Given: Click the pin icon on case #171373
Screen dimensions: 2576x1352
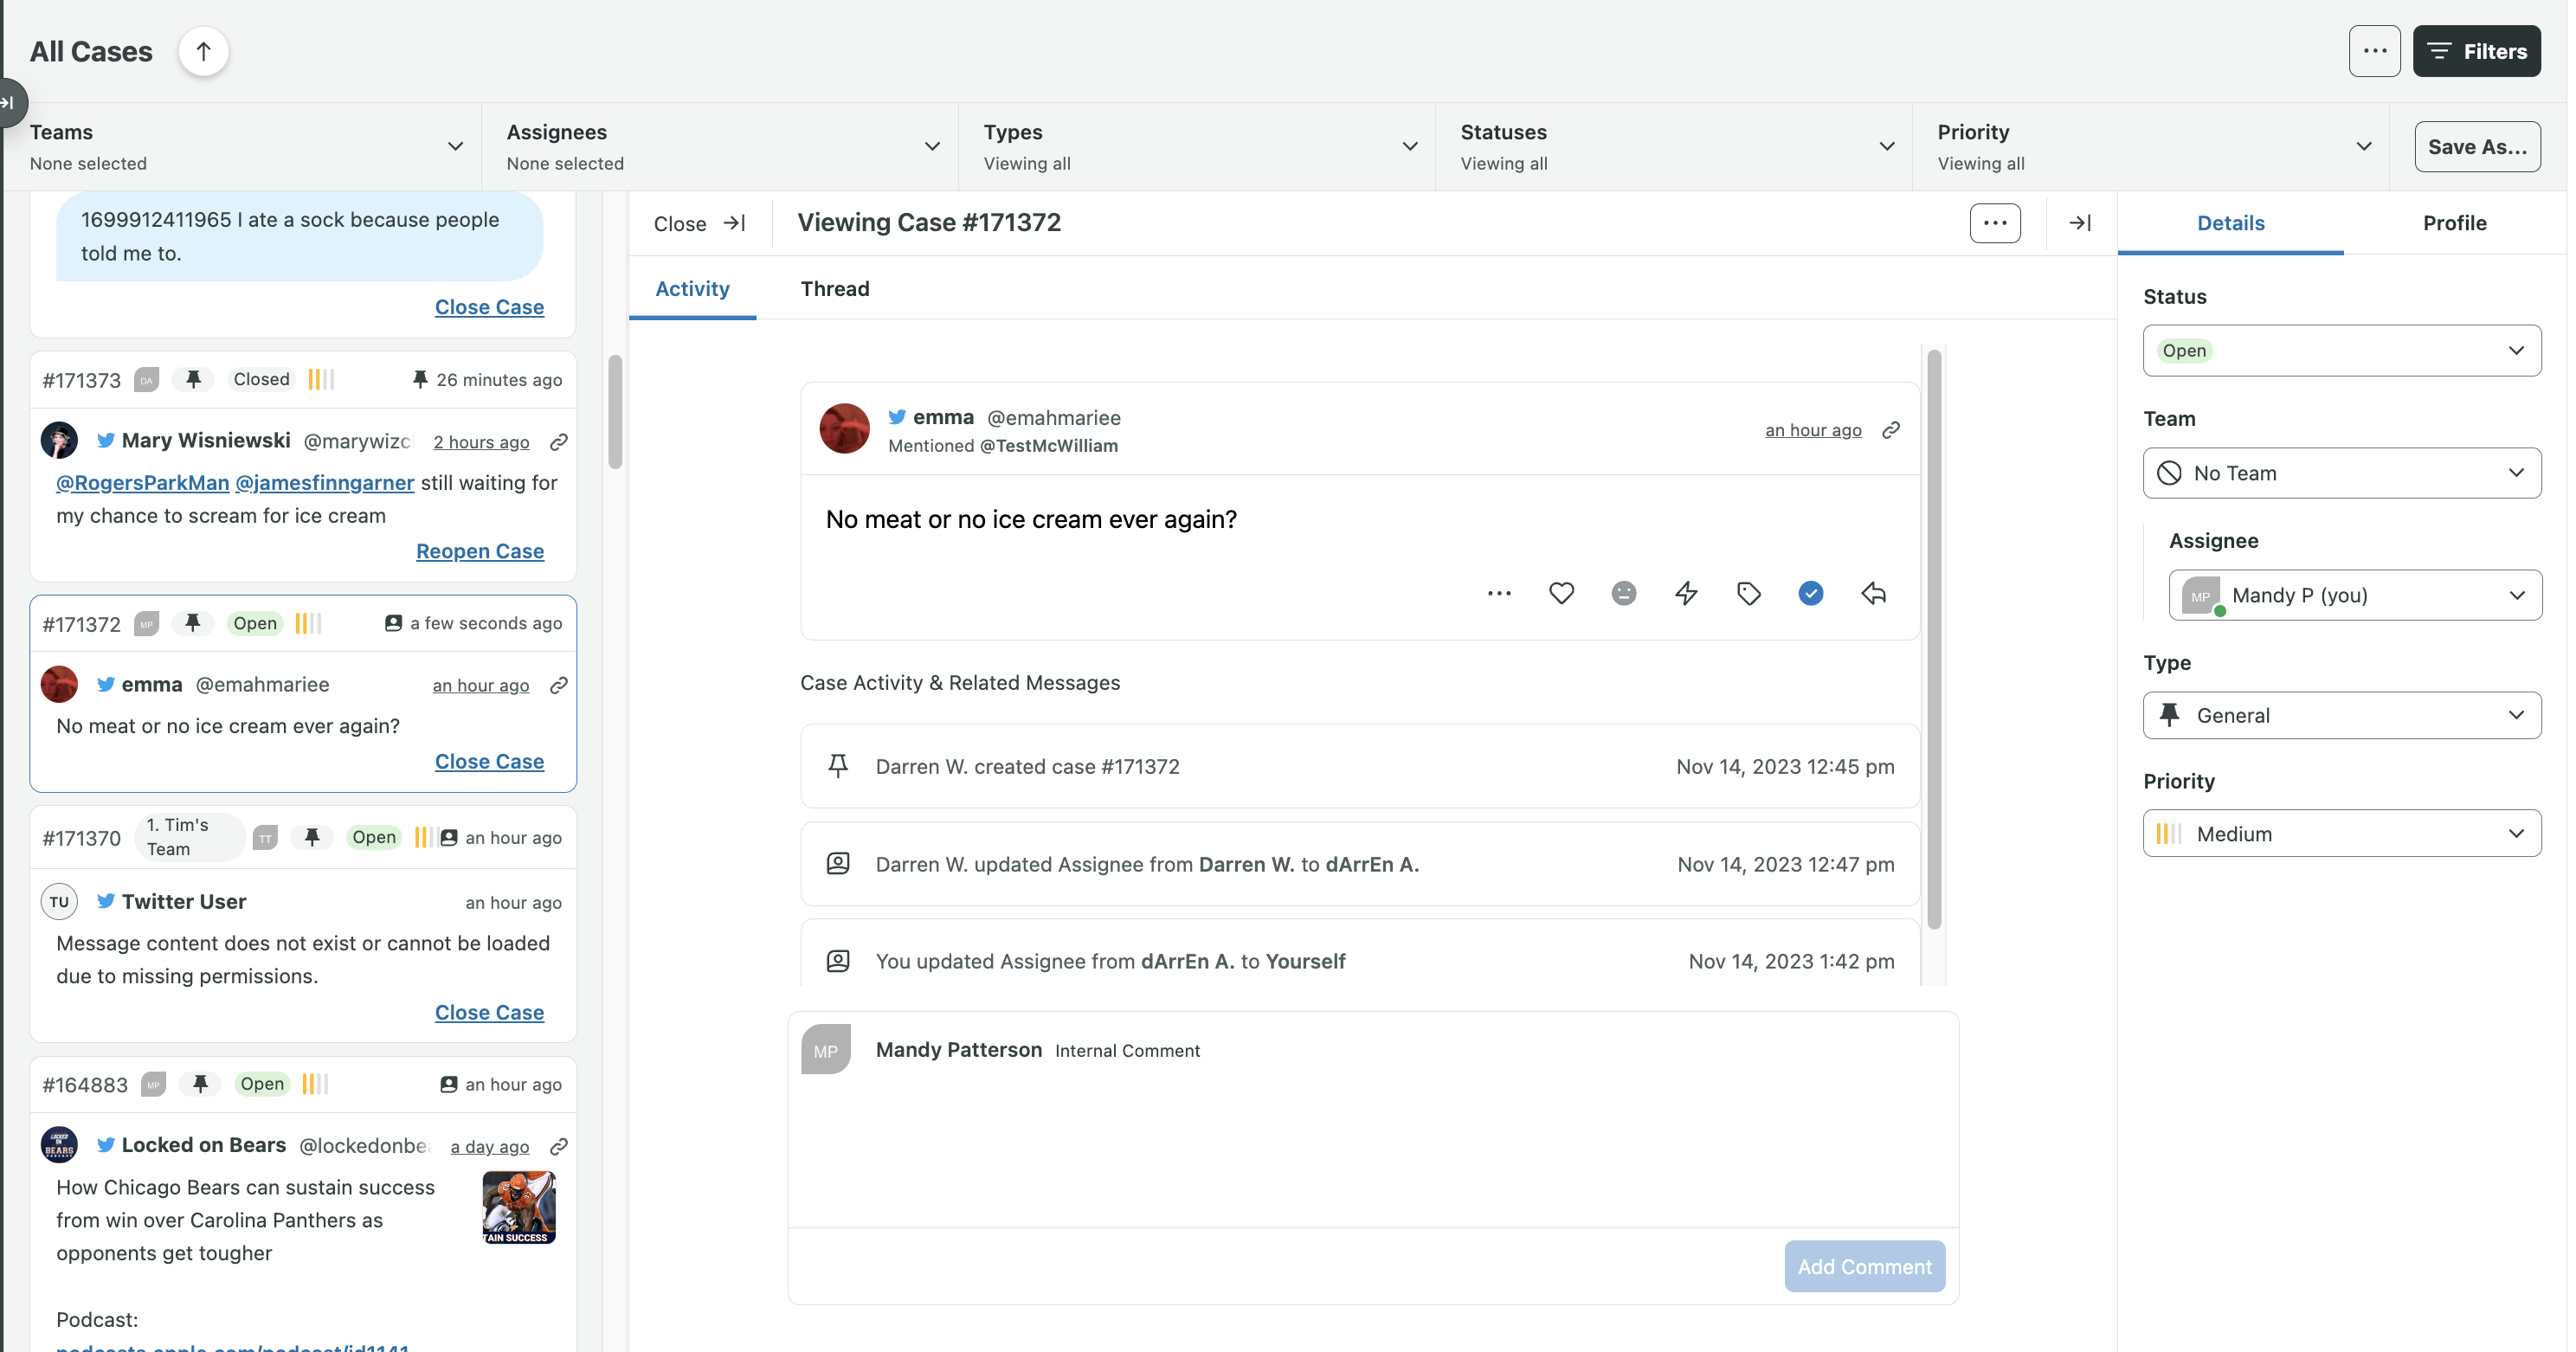Looking at the screenshot, I should 193,379.
